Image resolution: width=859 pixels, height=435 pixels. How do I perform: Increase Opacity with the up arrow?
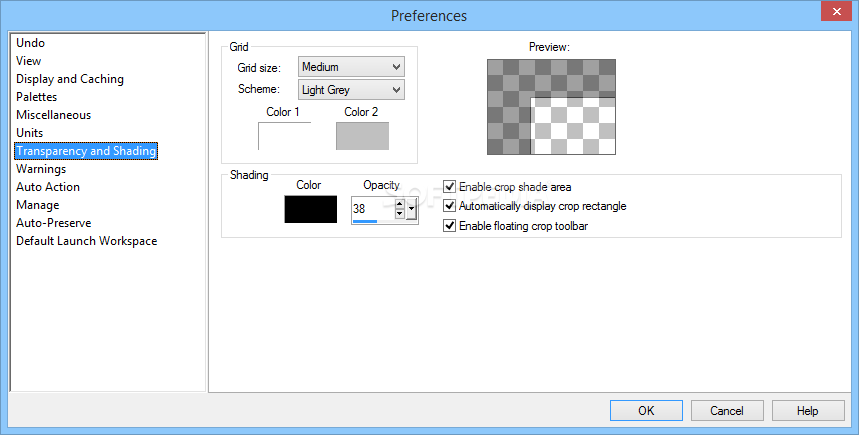point(399,204)
